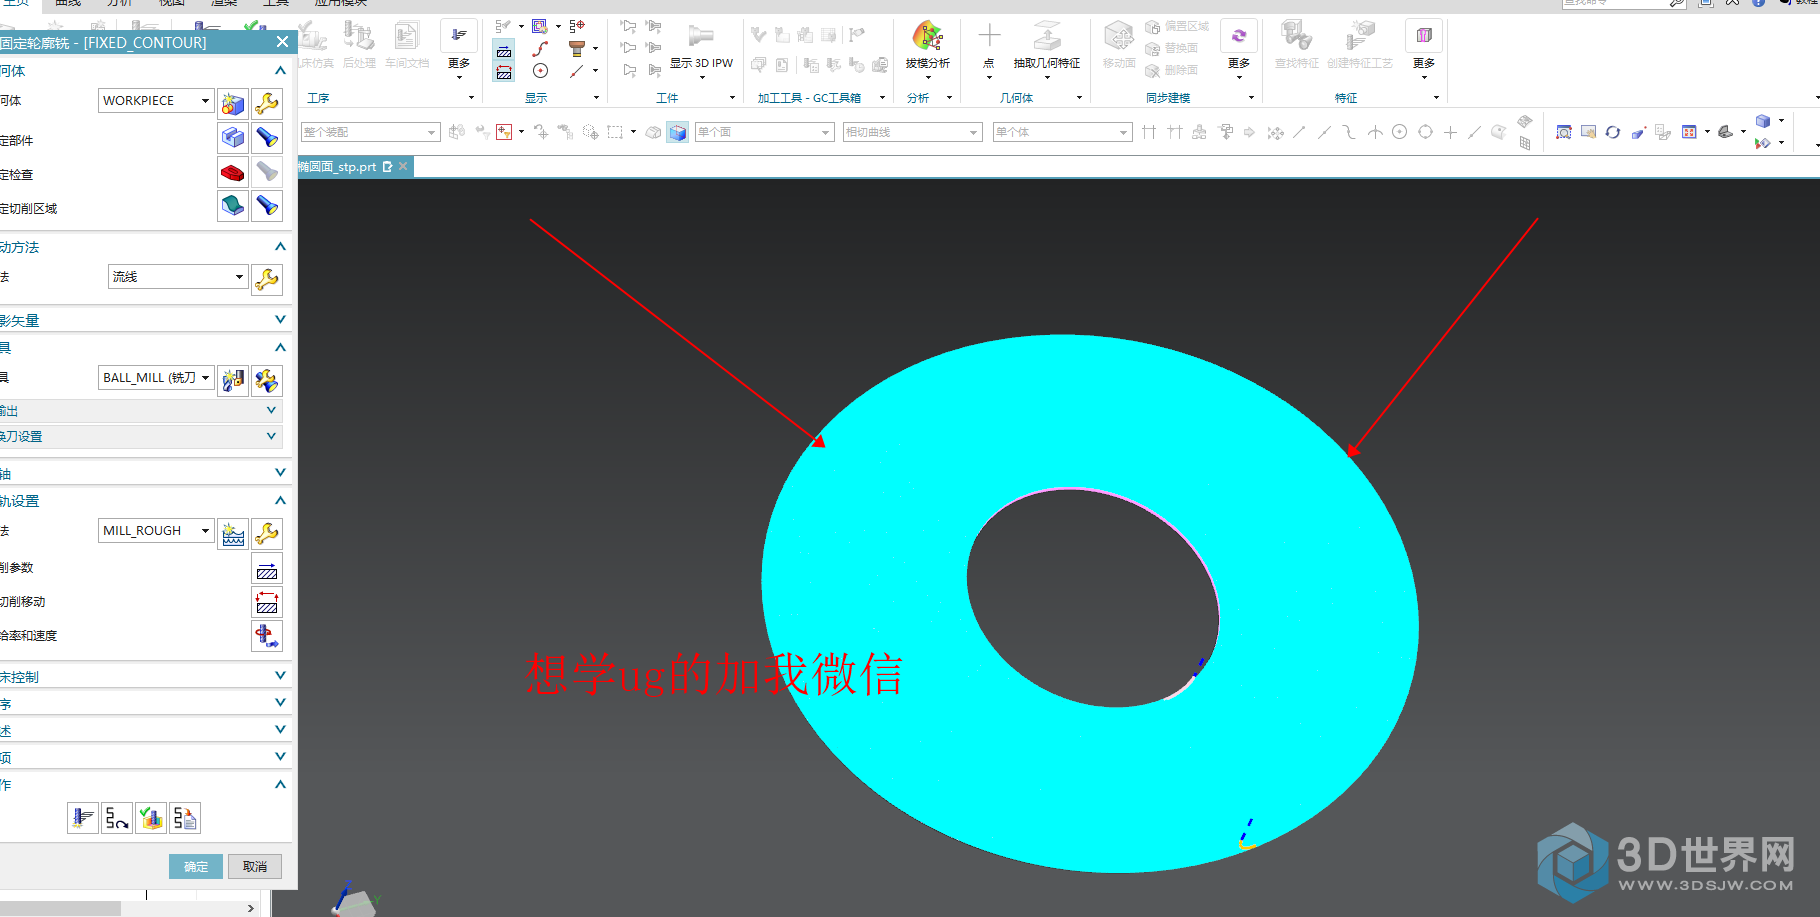Open the 几何体 group dropdown in the ribbon
The height and width of the screenshot is (917, 1820).
click(1079, 98)
